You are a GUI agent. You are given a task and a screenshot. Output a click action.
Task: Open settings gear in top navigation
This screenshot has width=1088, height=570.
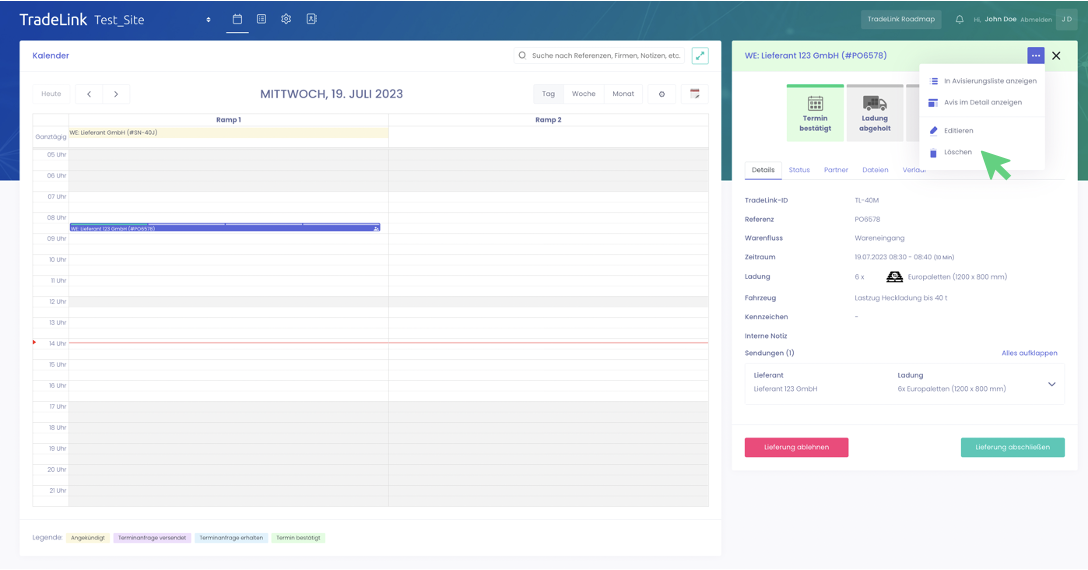point(286,19)
